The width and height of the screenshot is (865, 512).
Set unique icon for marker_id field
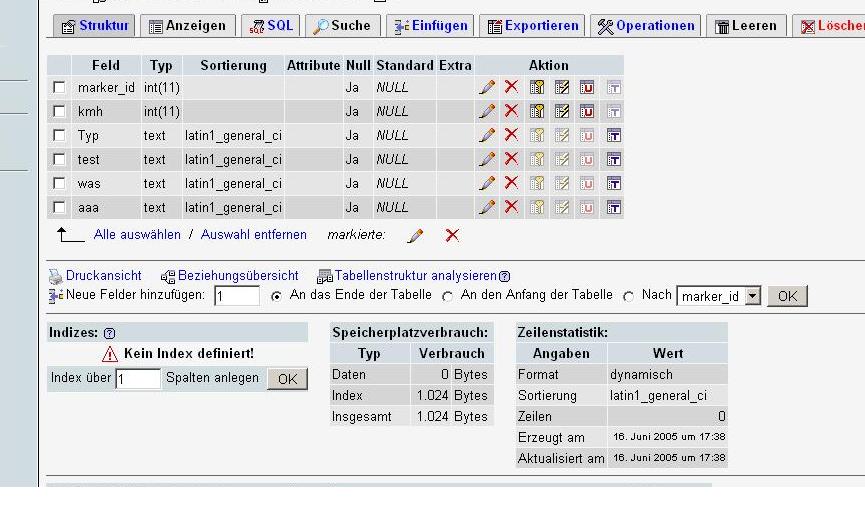(x=587, y=87)
